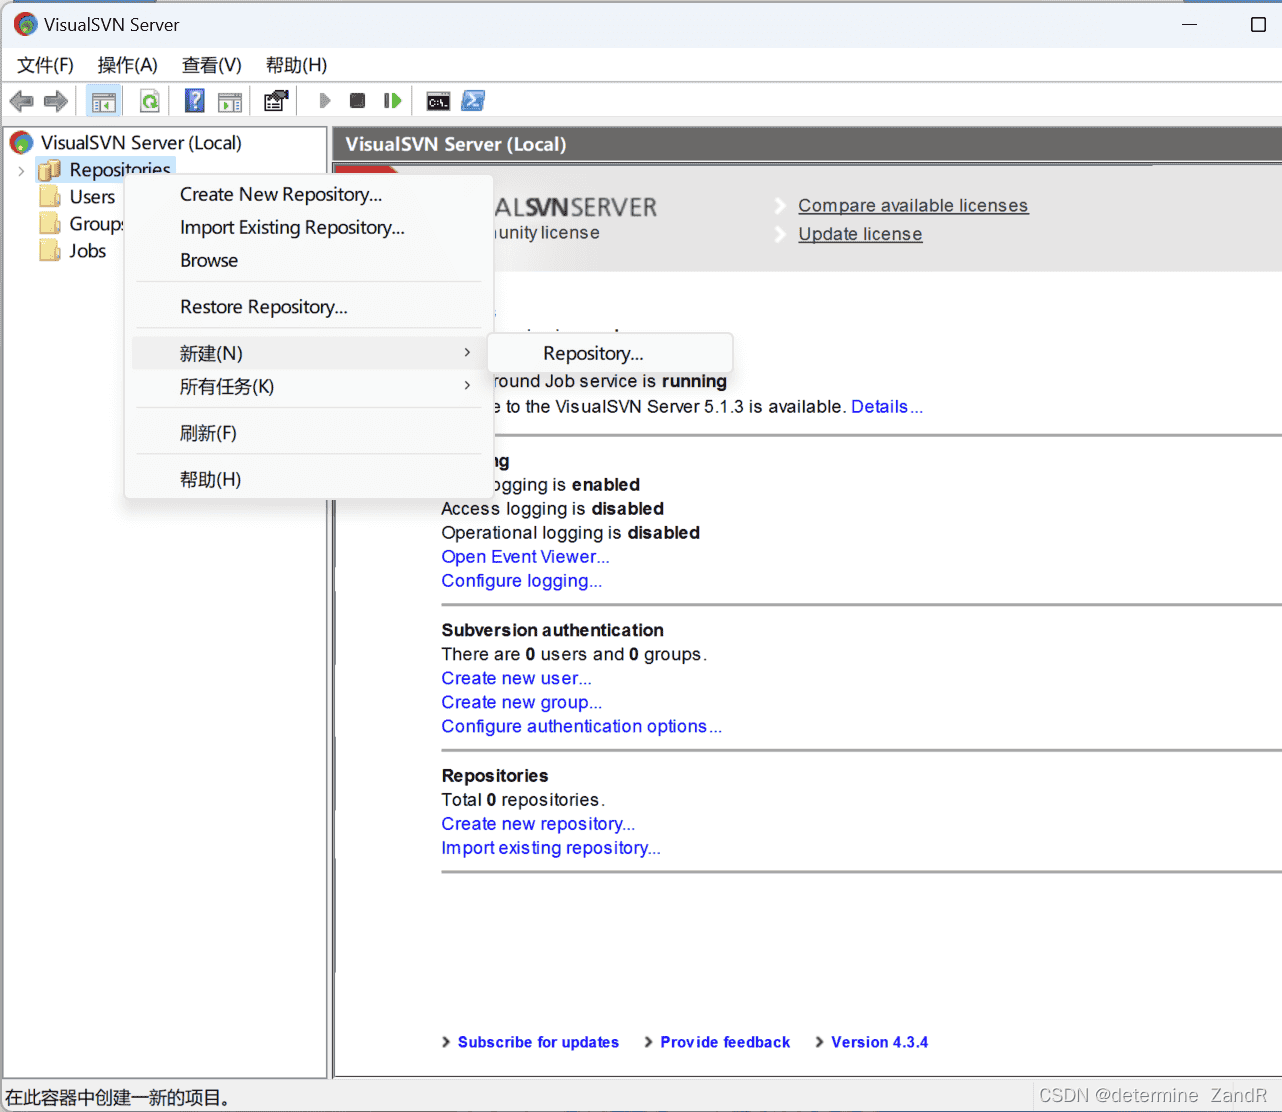Viewport: 1282px width, 1112px height.
Task: Open the Command Prompt toolbar icon
Action: tap(438, 100)
